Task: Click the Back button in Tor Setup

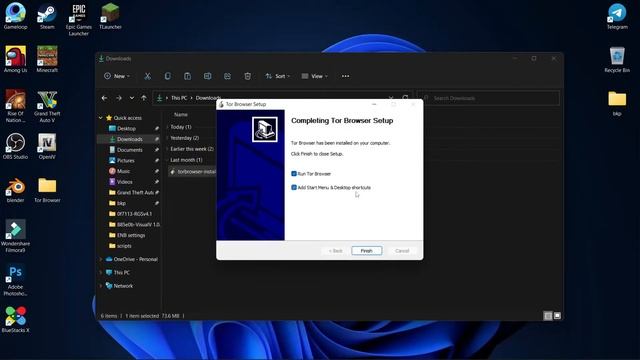Action: [336, 251]
